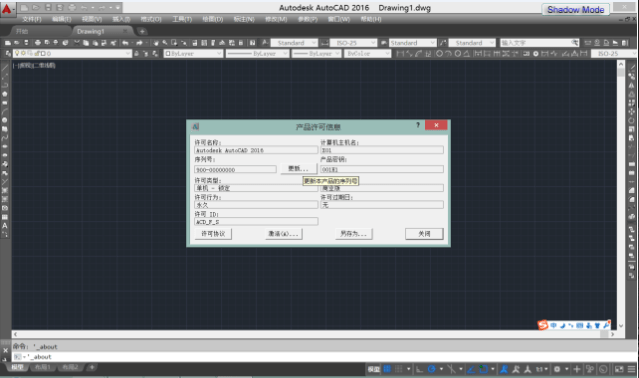This screenshot has height=378, width=639.
Task: Open the ByLayer linetype dropdown
Action: [258, 53]
